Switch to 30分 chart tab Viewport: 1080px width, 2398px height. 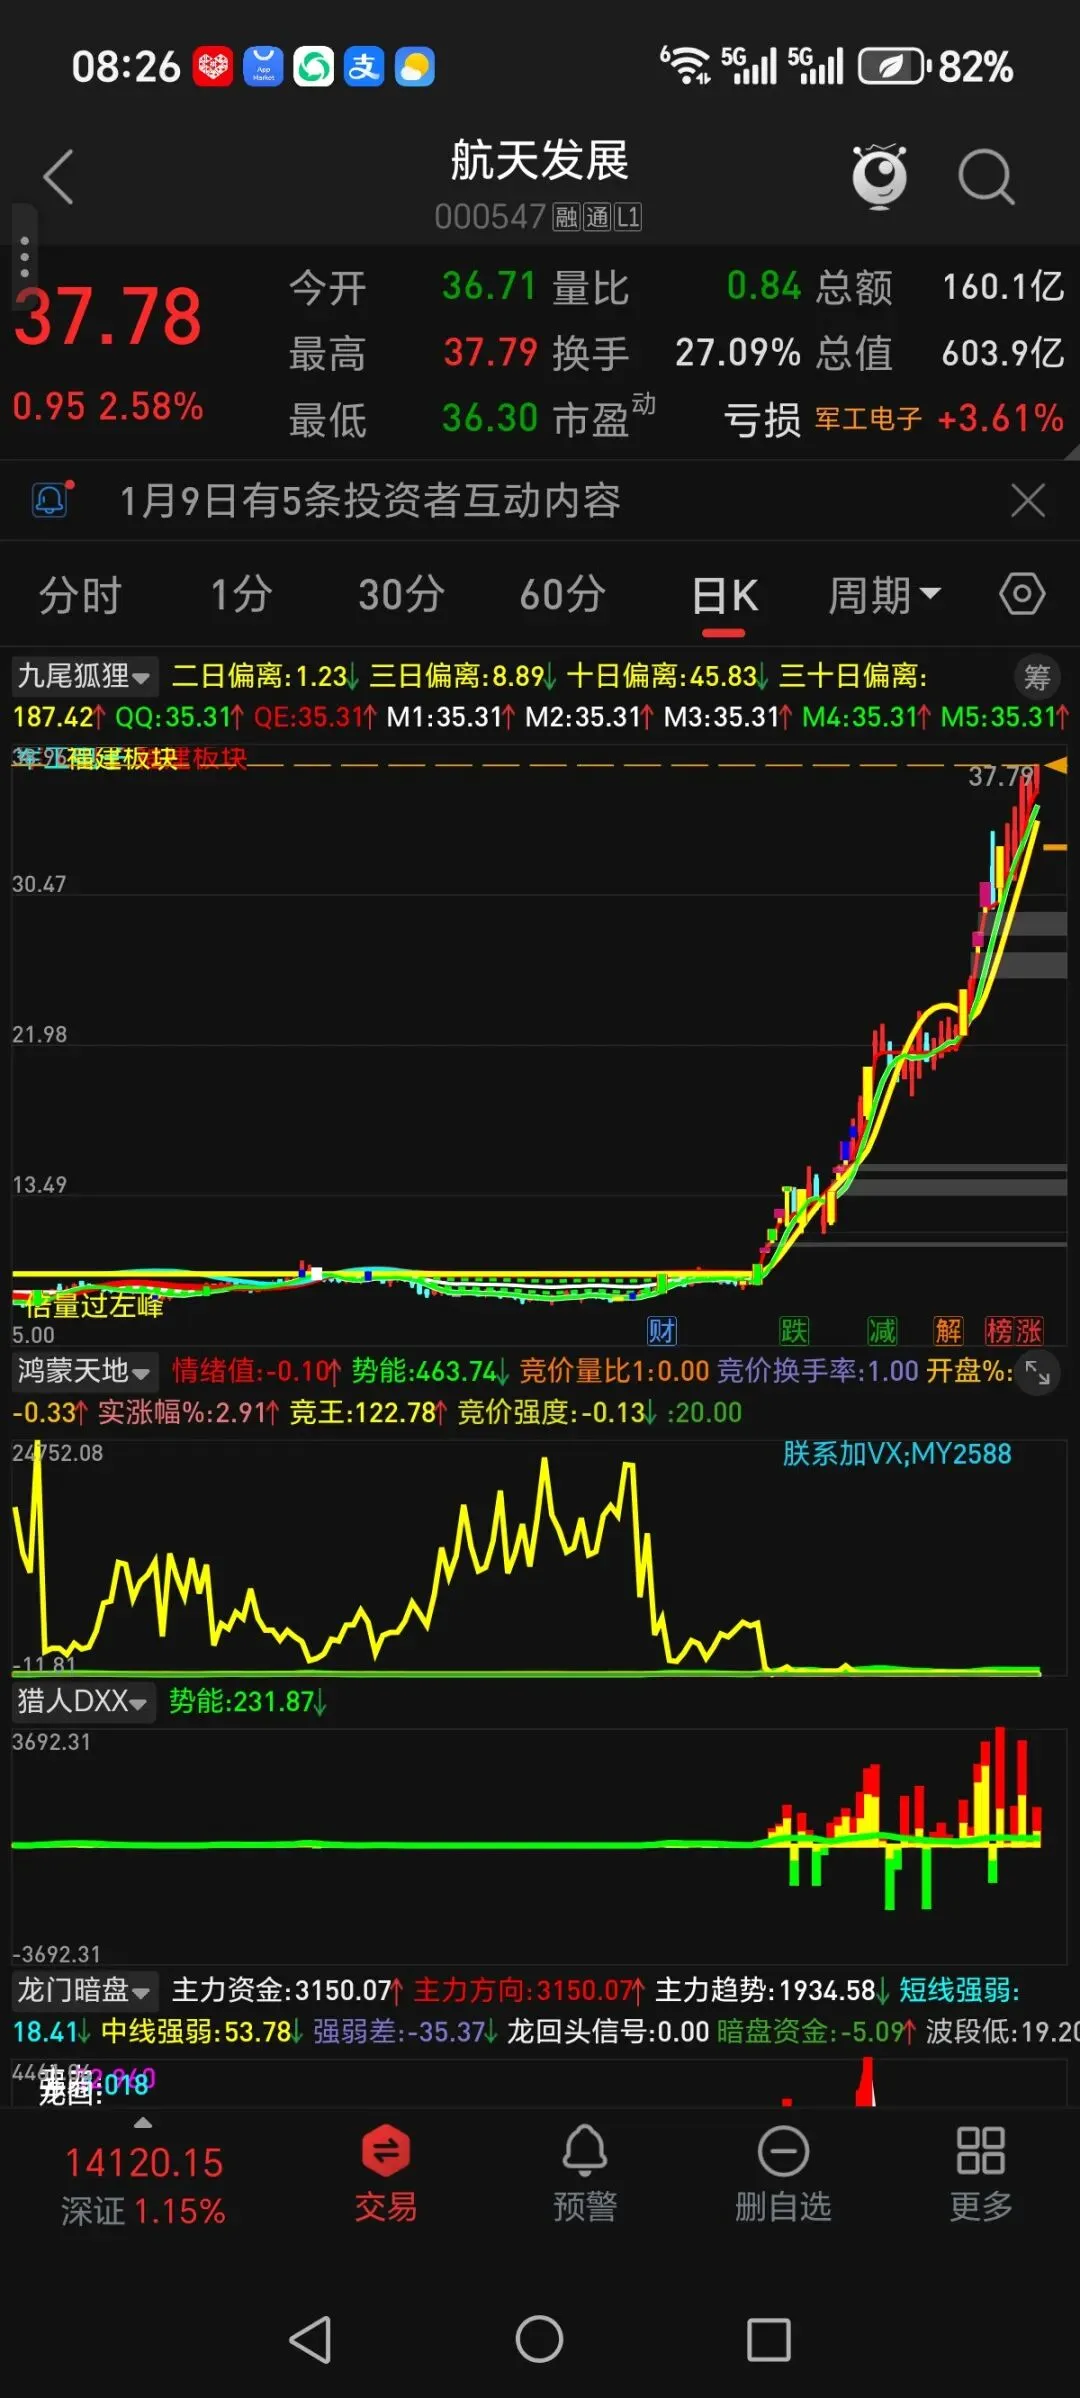pyautogui.click(x=401, y=595)
